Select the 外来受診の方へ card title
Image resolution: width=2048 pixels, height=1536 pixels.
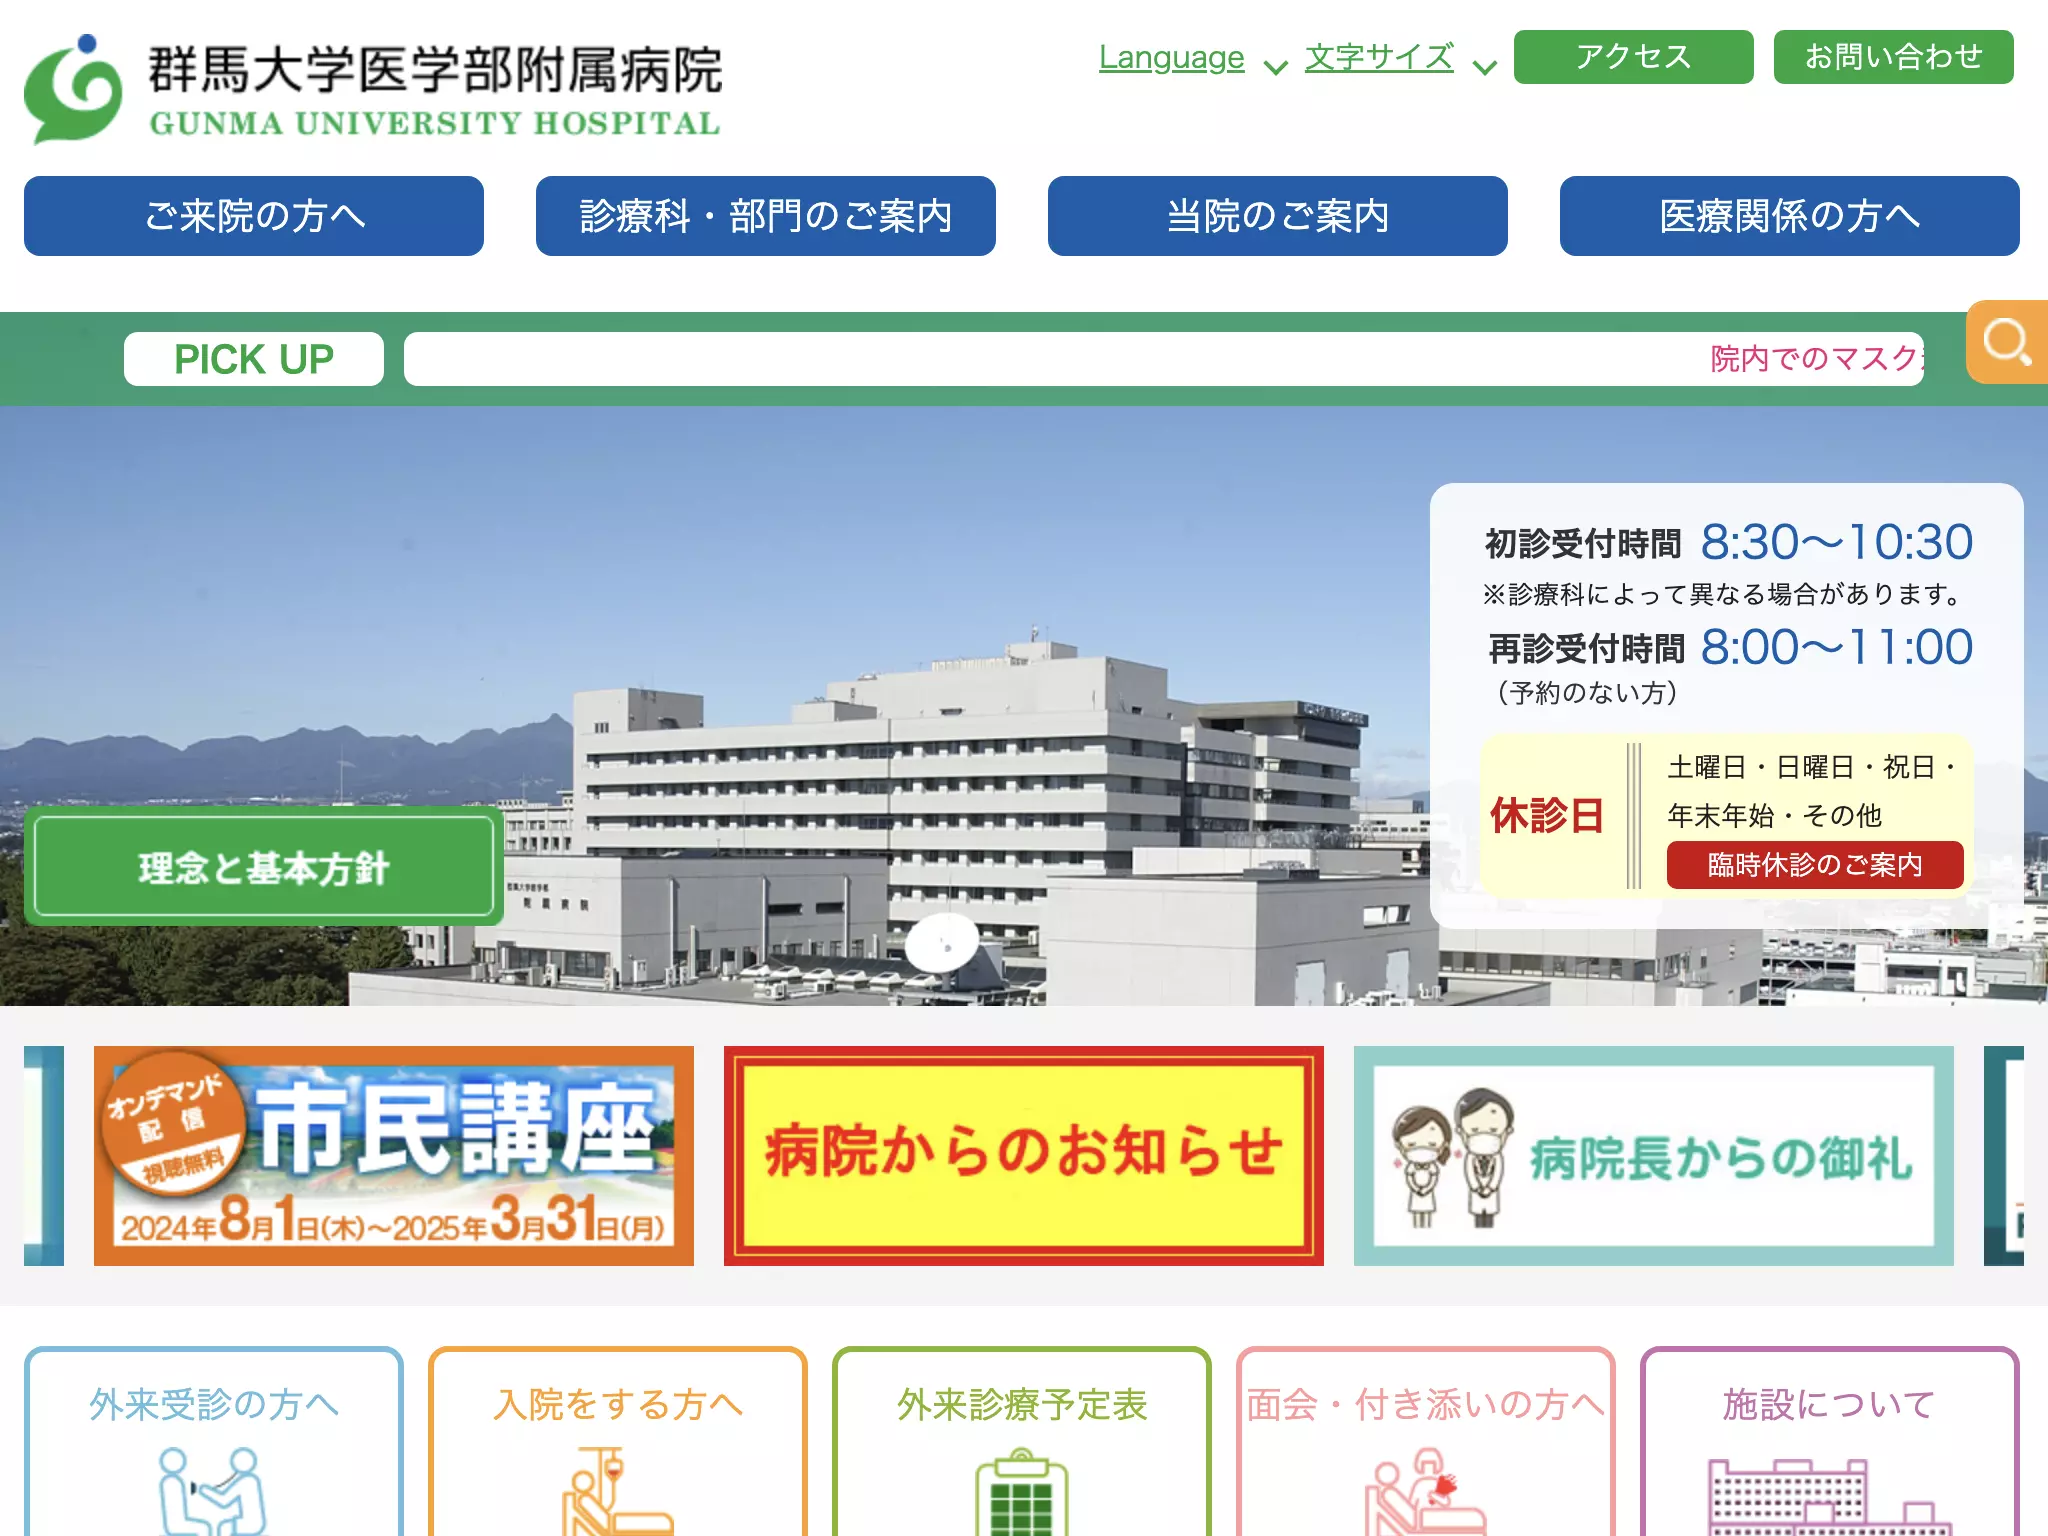[214, 1405]
